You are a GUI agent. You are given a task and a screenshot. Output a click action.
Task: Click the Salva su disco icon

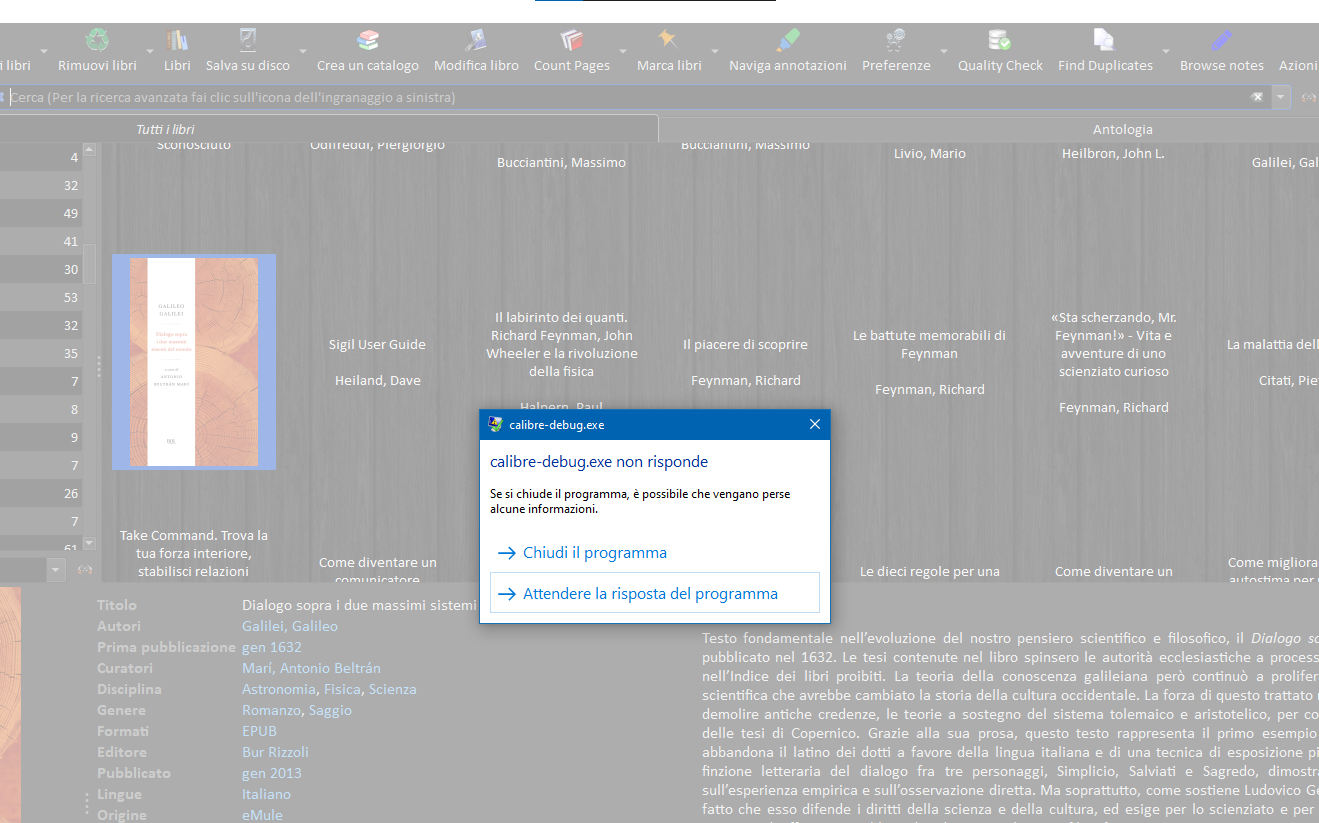(x=248, y=40)
